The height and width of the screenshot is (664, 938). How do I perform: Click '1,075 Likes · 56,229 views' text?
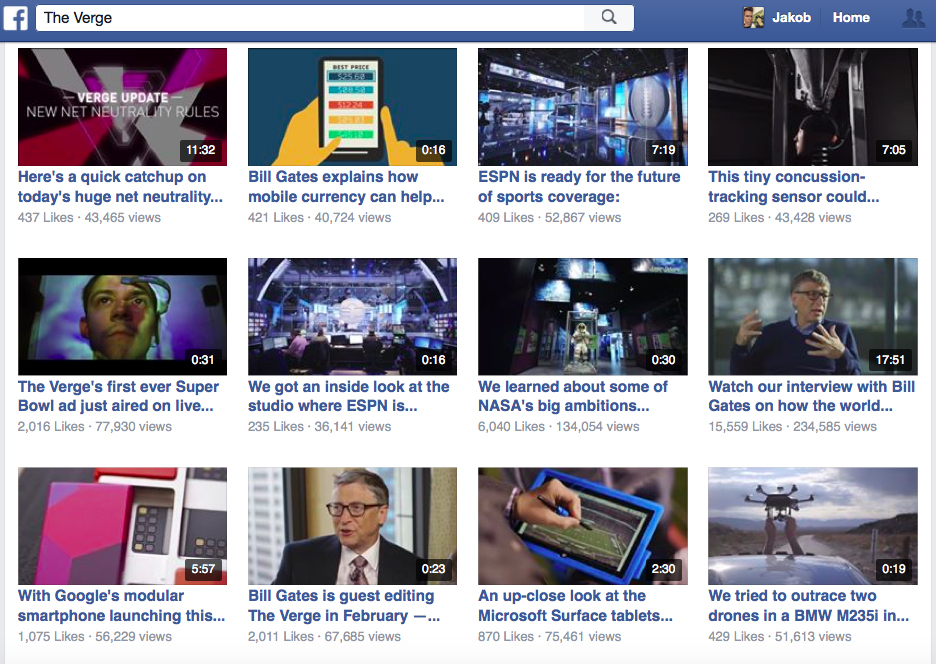pyautogui.click(x=95, y=636)
